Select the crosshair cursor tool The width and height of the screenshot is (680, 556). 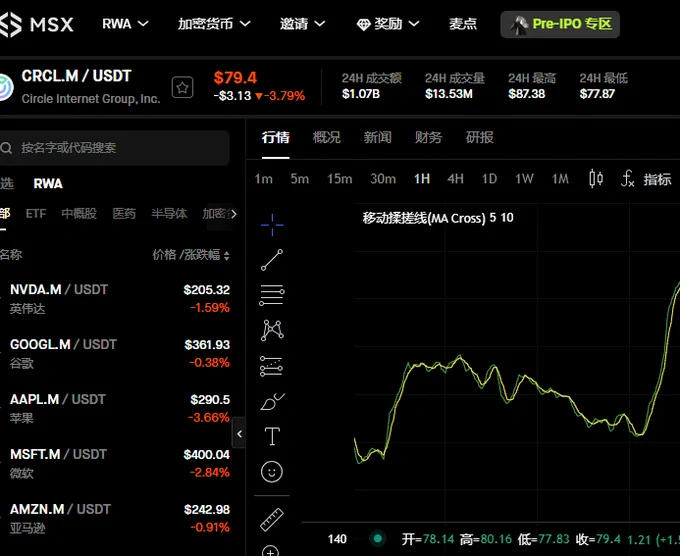click(x=272, y=225)
